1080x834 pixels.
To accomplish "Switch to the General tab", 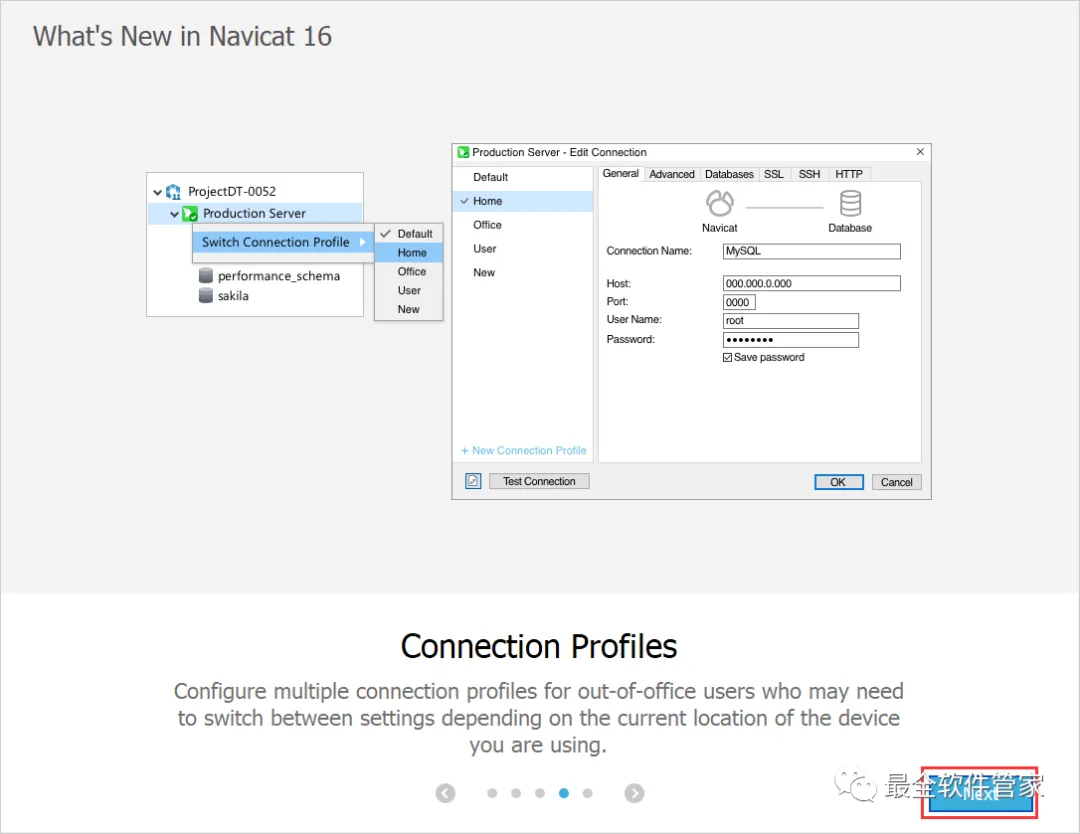I will [x=621, y=174].
